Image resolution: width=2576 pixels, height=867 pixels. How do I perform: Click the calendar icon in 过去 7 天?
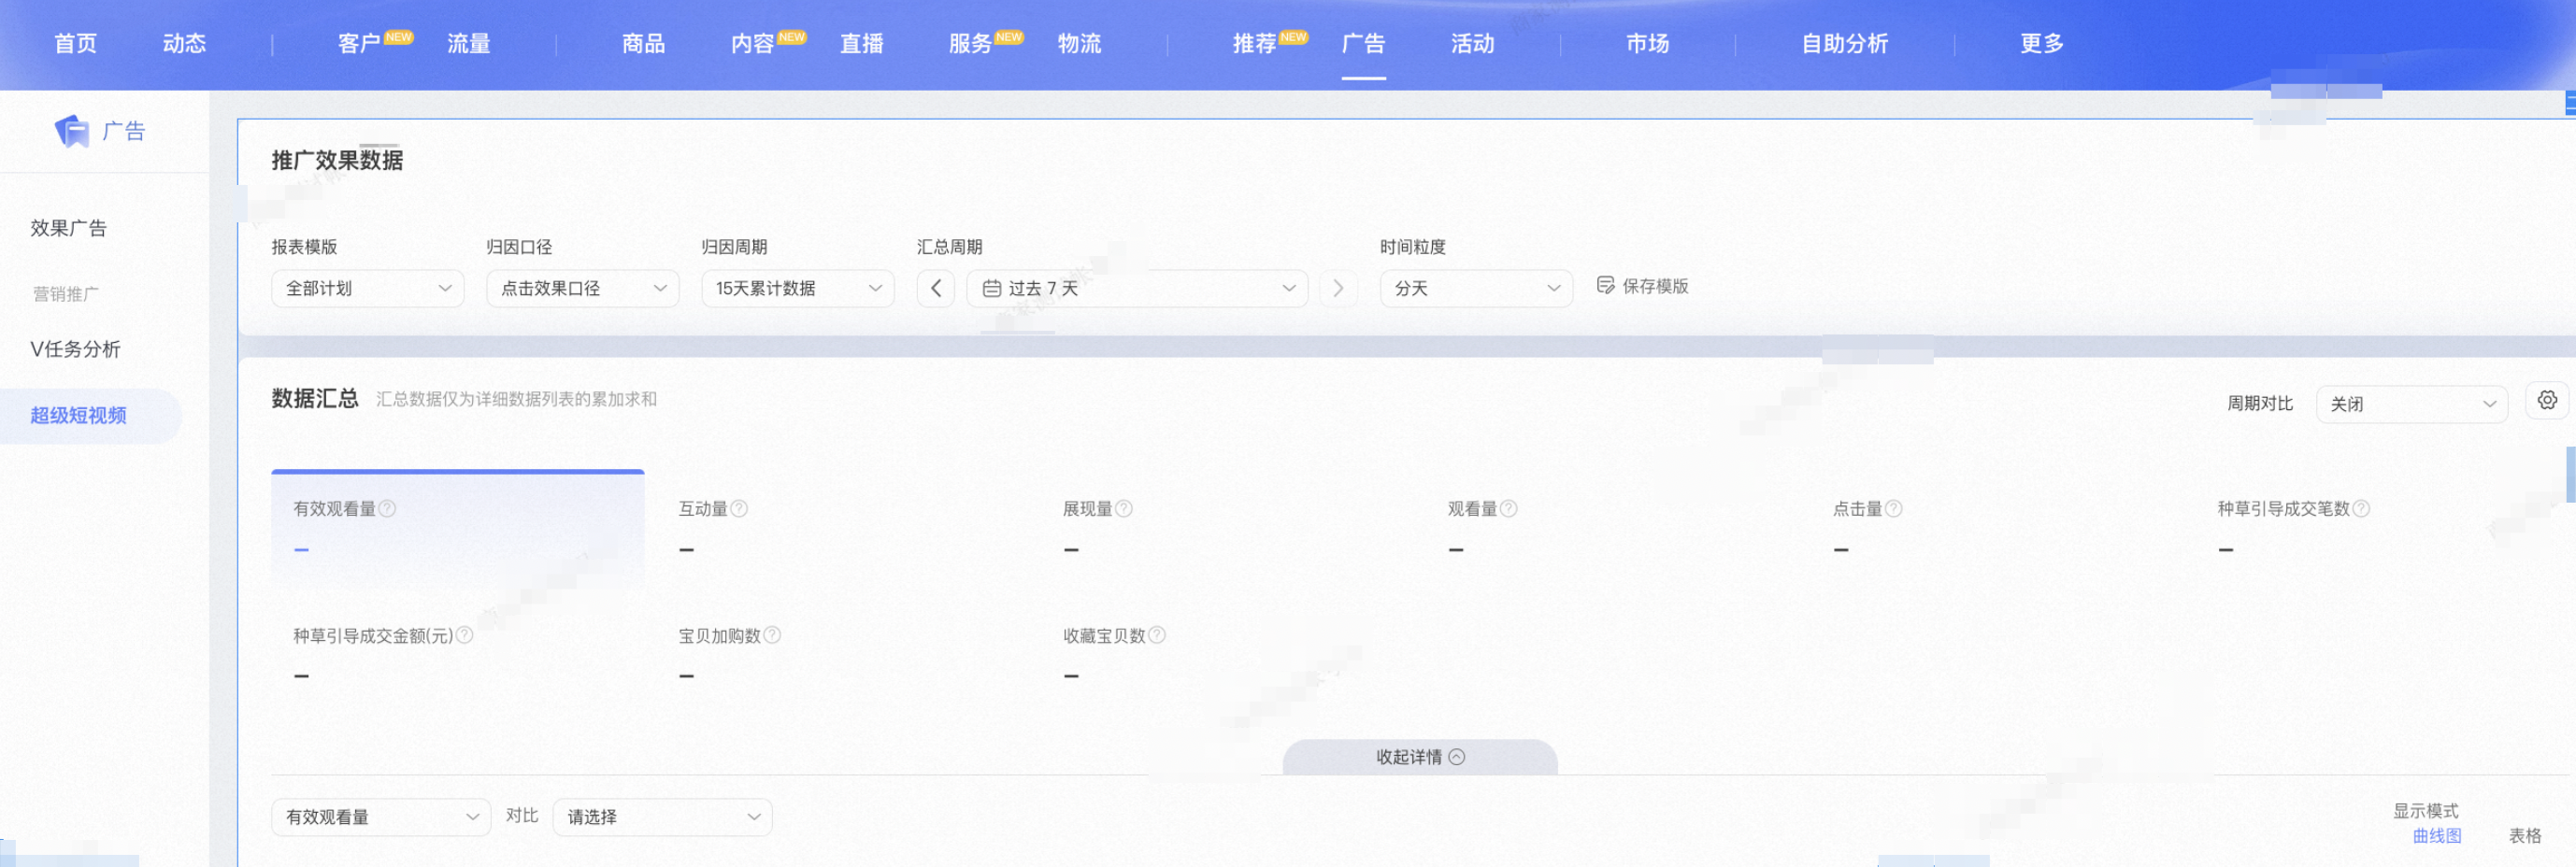[x=992, y=288]
